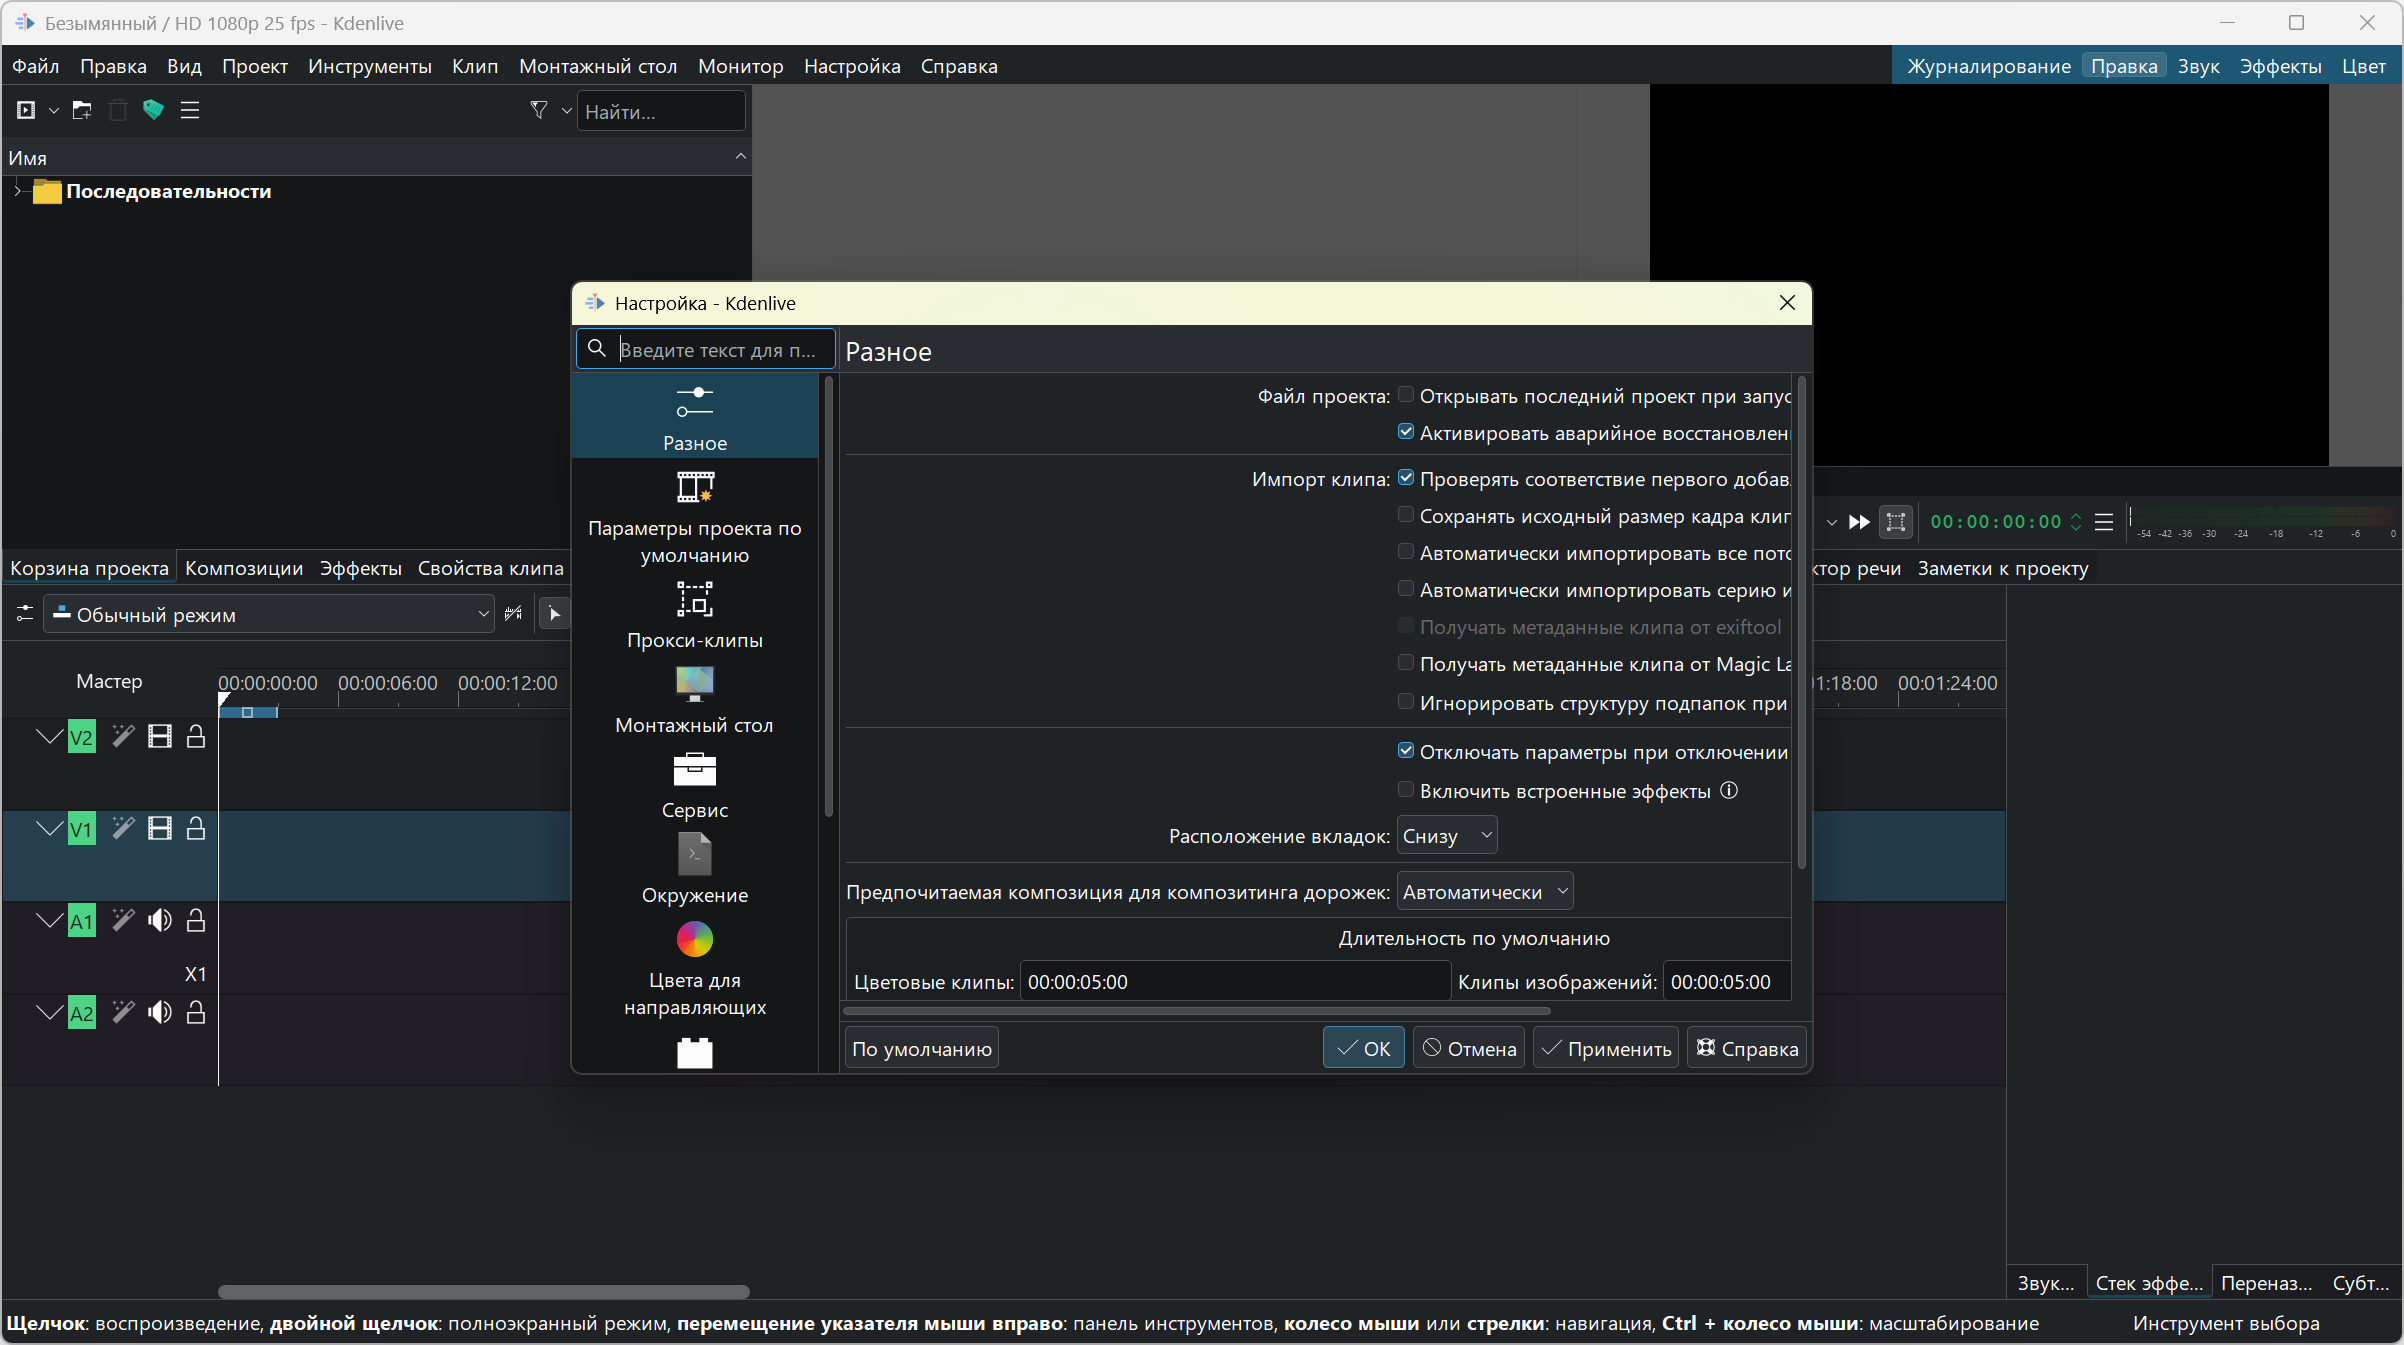Open the Обычный режим mode dropdown
Viewport: 2404px width, 1345px height.
[270, 614]
